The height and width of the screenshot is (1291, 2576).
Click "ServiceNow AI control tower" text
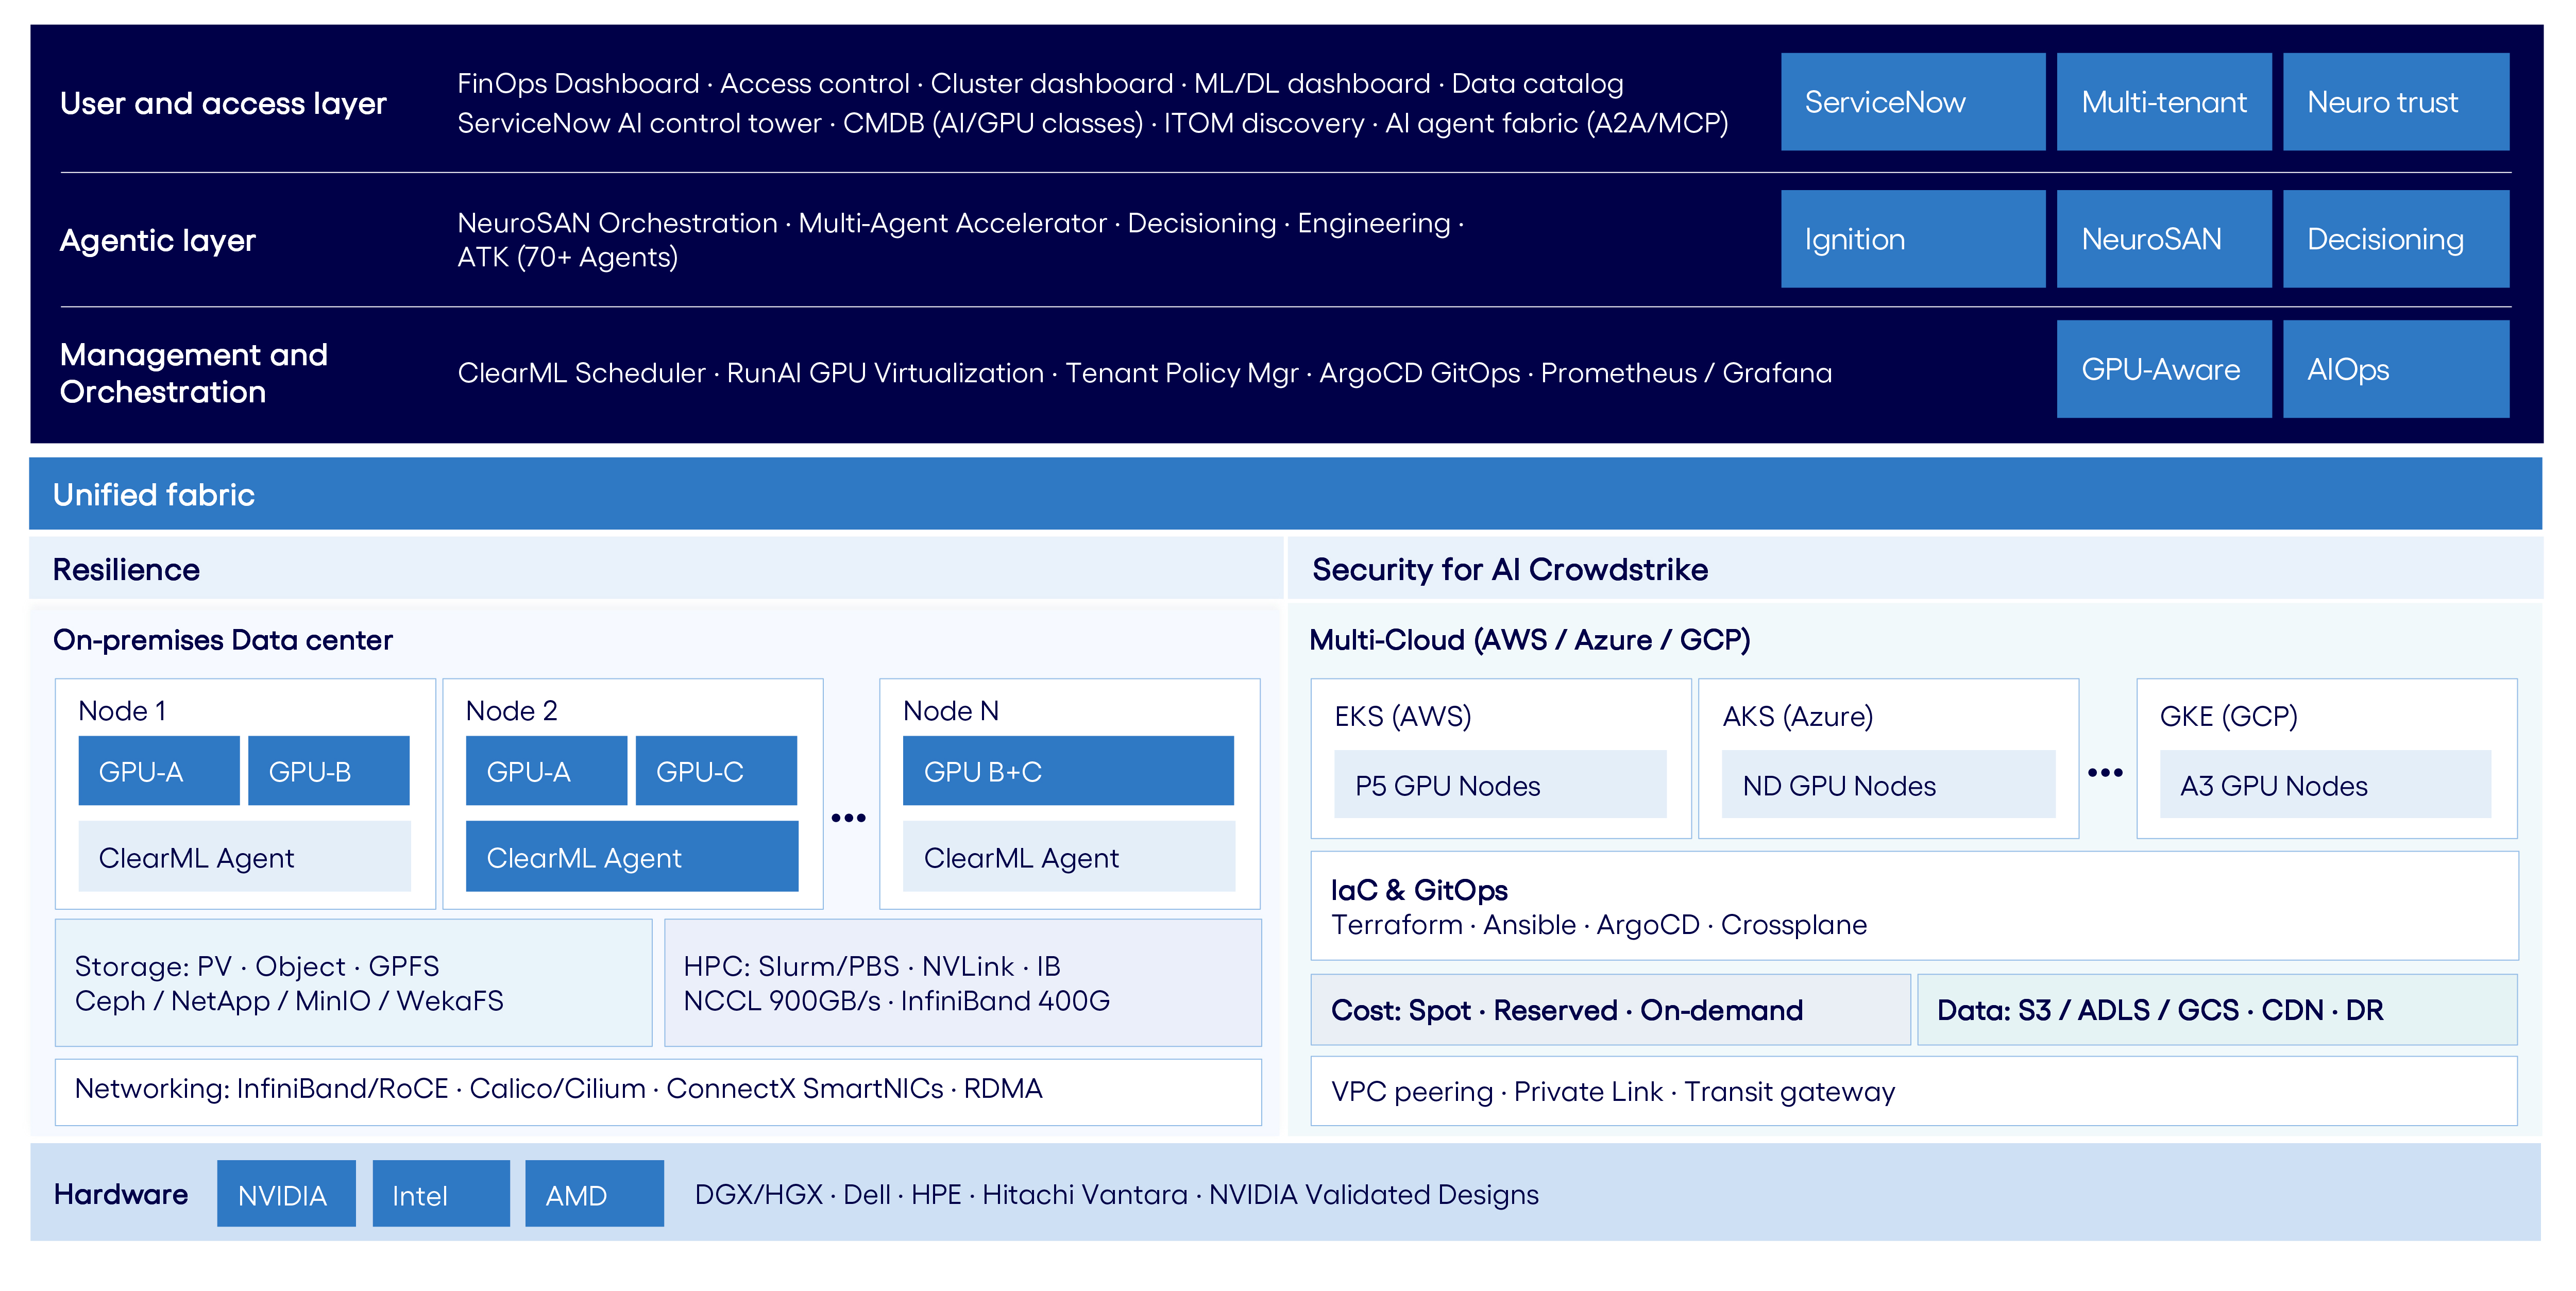click(639, 123)
